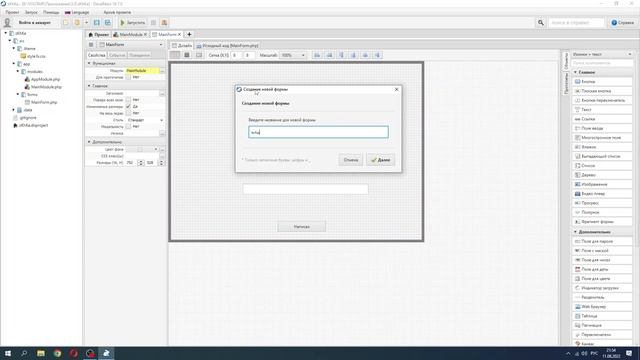Add the Фрагмент формы component
Viewport: 640px width, 360px height.
602,222
